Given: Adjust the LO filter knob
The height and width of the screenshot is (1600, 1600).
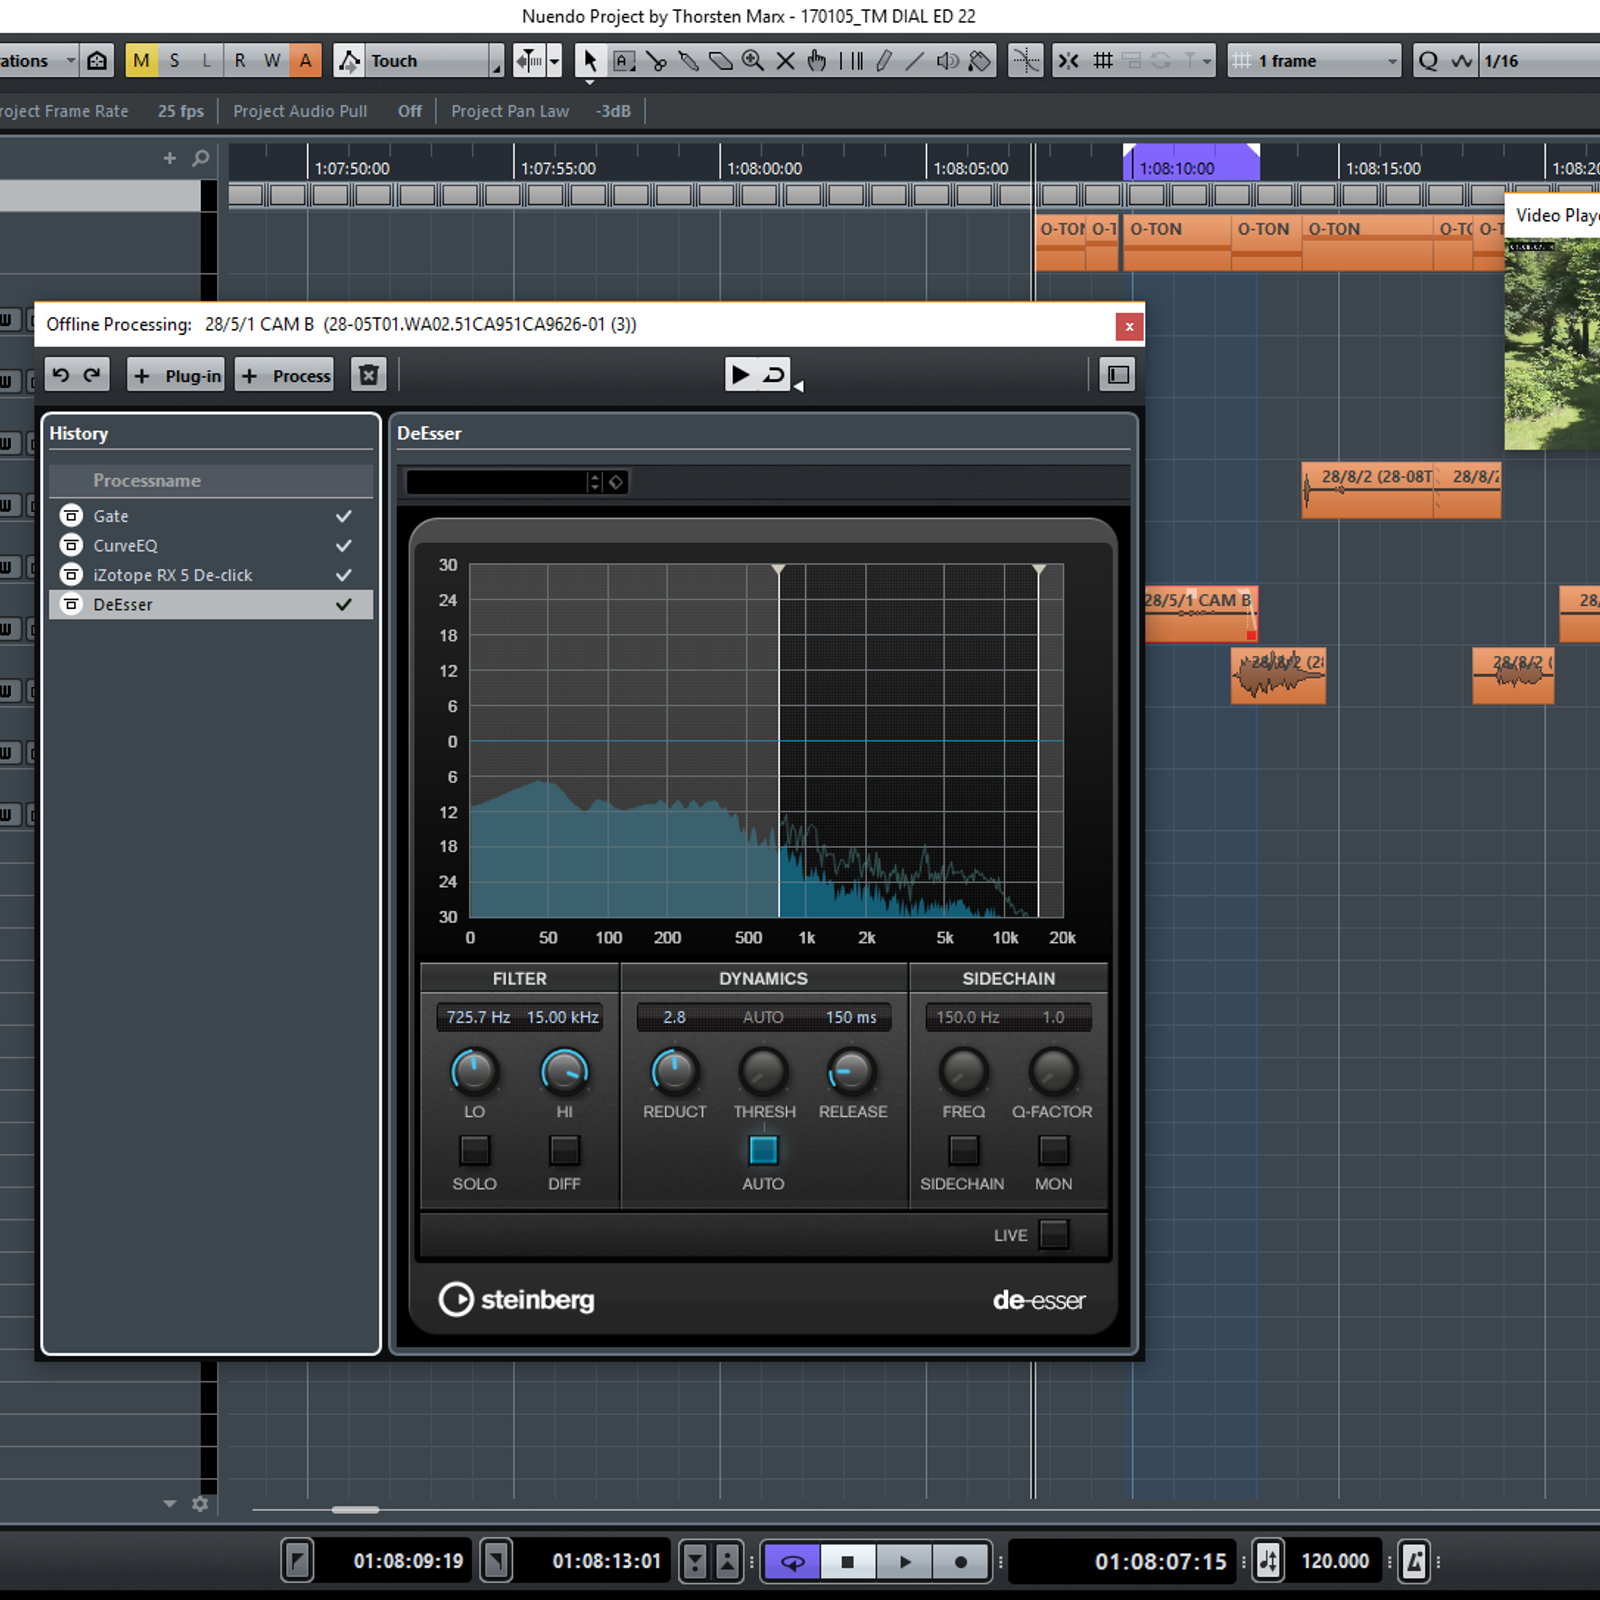Looking at the screenshot, I should point(474,1072).
